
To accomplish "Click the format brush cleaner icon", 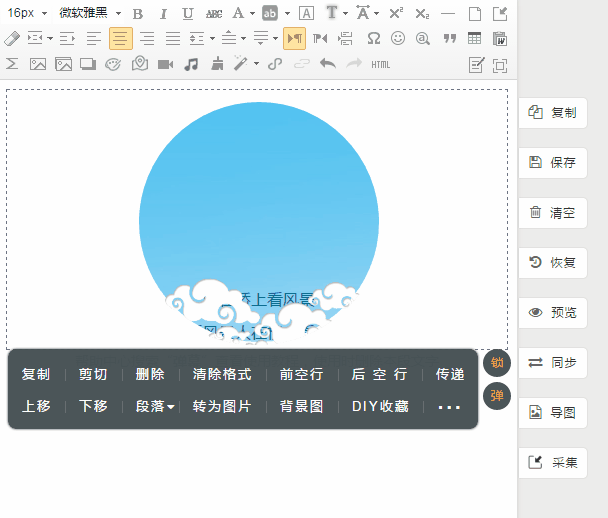I will (x=217, y=64).
